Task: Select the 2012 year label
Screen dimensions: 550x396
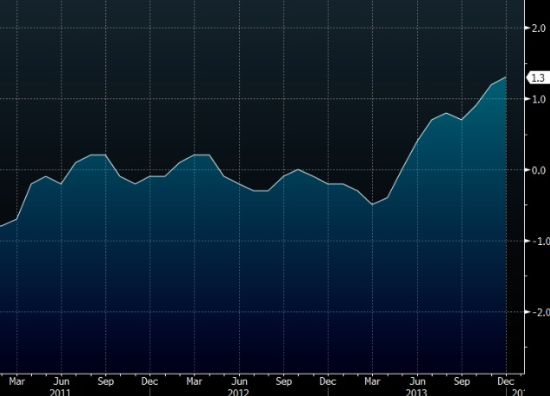Action: (x=239, y=392)
